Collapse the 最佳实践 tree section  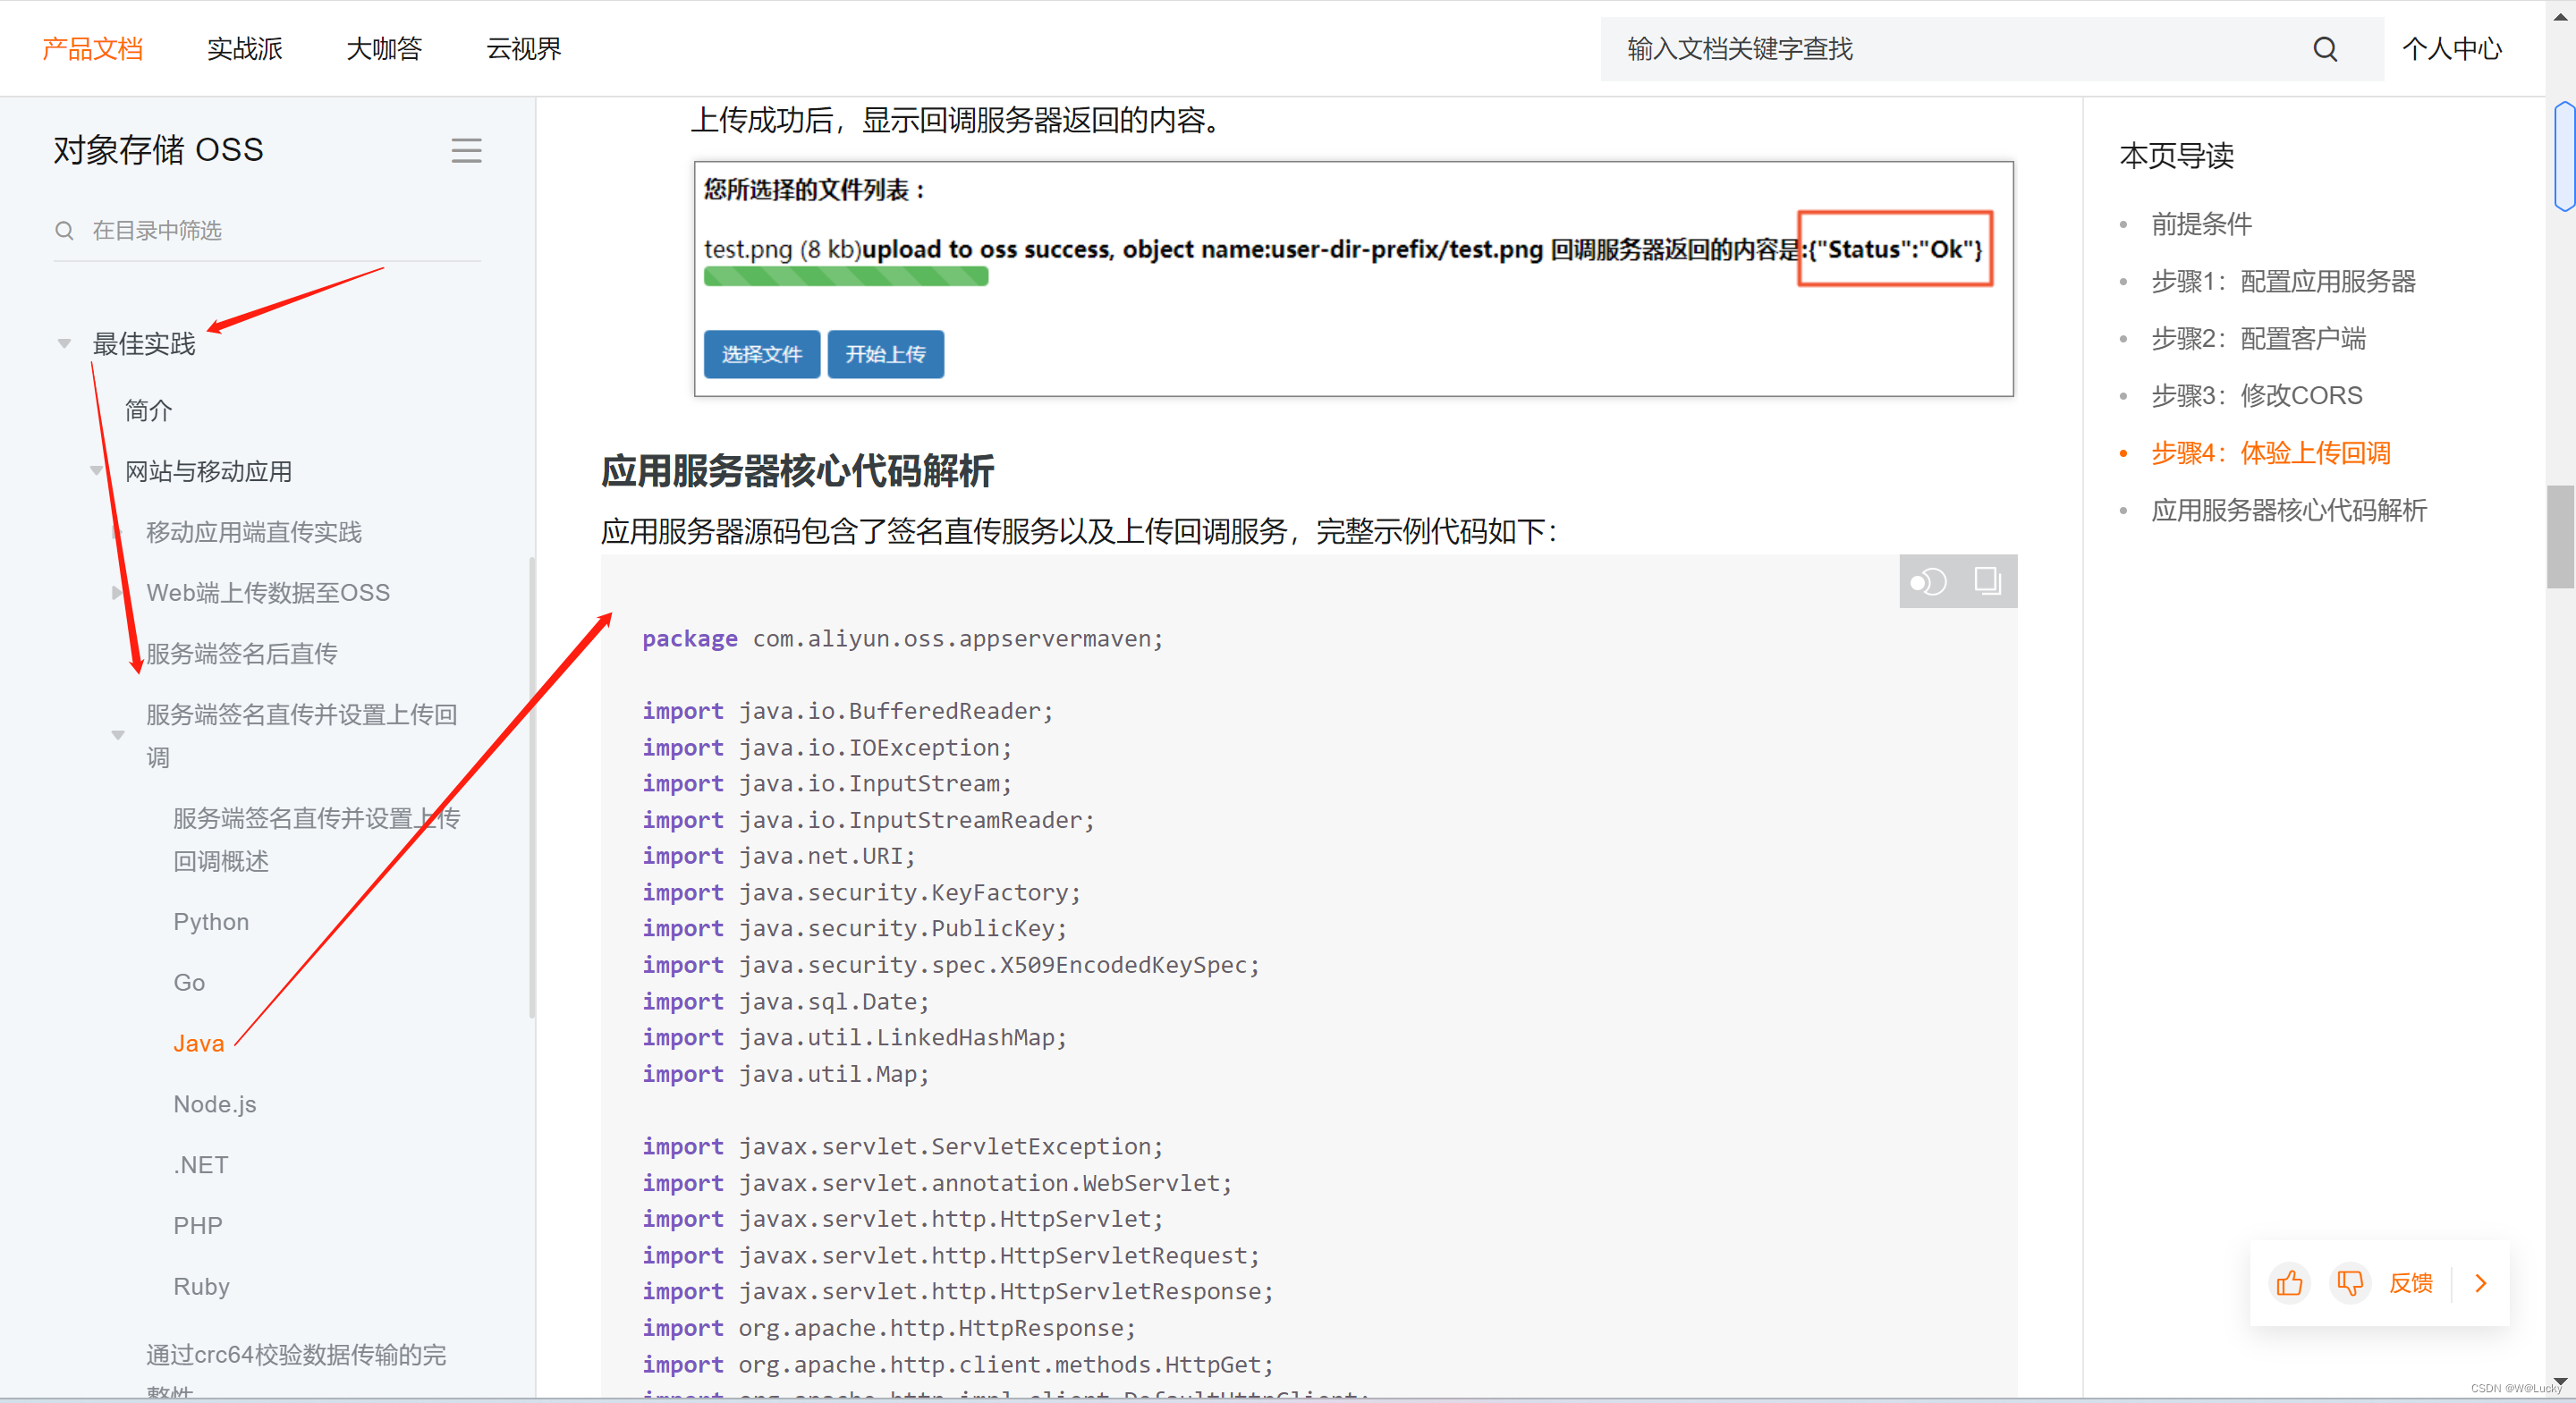pos(64,344)
